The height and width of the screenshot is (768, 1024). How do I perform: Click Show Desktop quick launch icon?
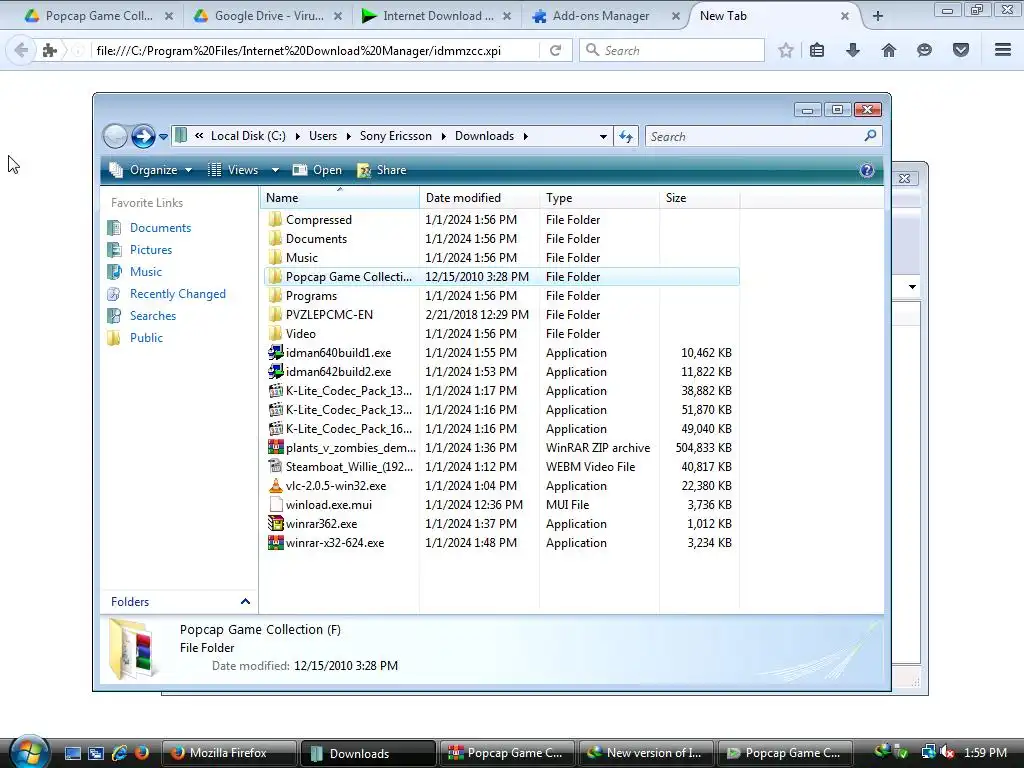point(72,753)
